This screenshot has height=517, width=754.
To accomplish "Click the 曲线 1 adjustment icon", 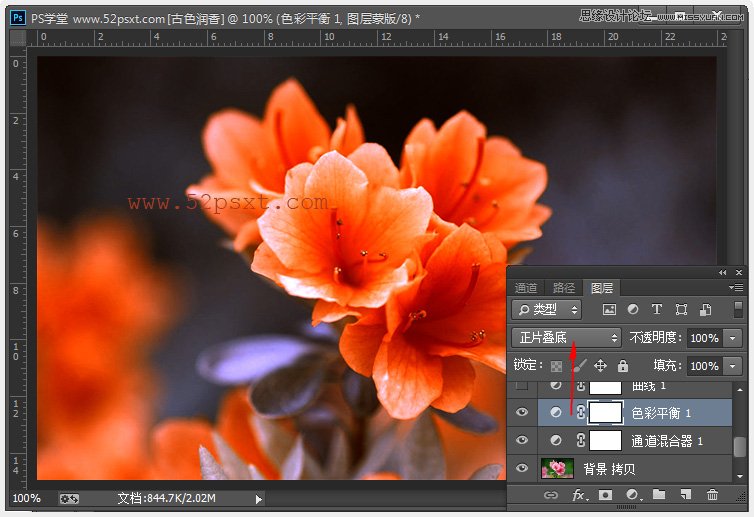I will [x=556, y=385].
